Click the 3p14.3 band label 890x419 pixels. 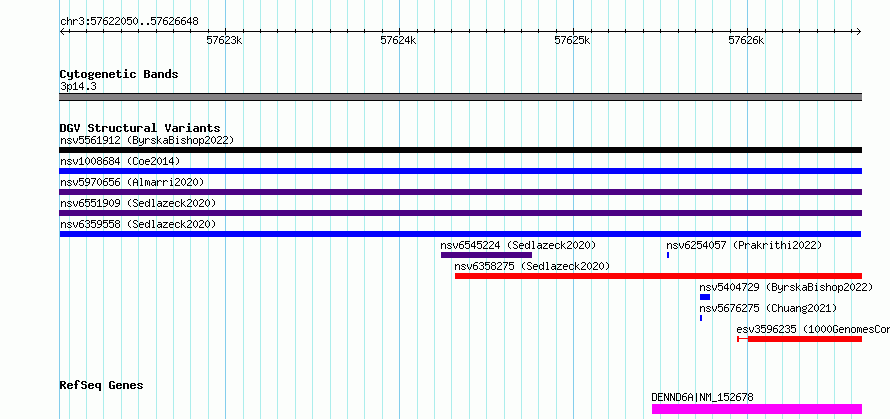pos(78,87)
